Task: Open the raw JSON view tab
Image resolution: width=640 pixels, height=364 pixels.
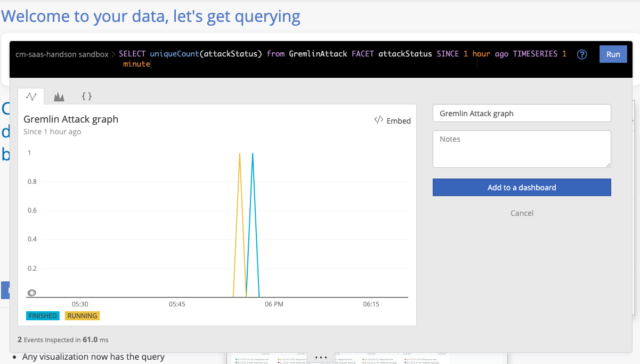Action: pyautogui.click(x=87, y=96)
